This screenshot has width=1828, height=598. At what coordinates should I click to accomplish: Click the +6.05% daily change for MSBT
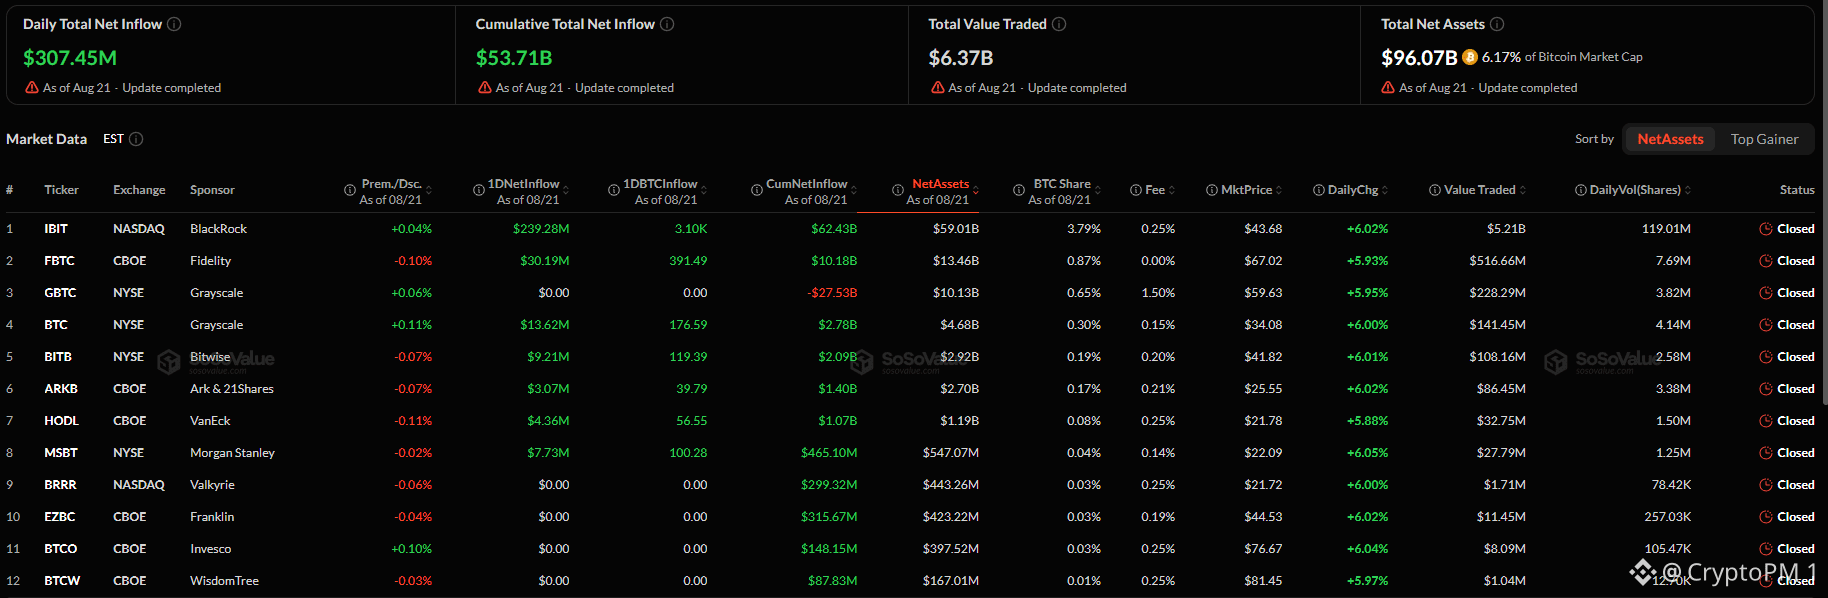[x=1367, y=453]
